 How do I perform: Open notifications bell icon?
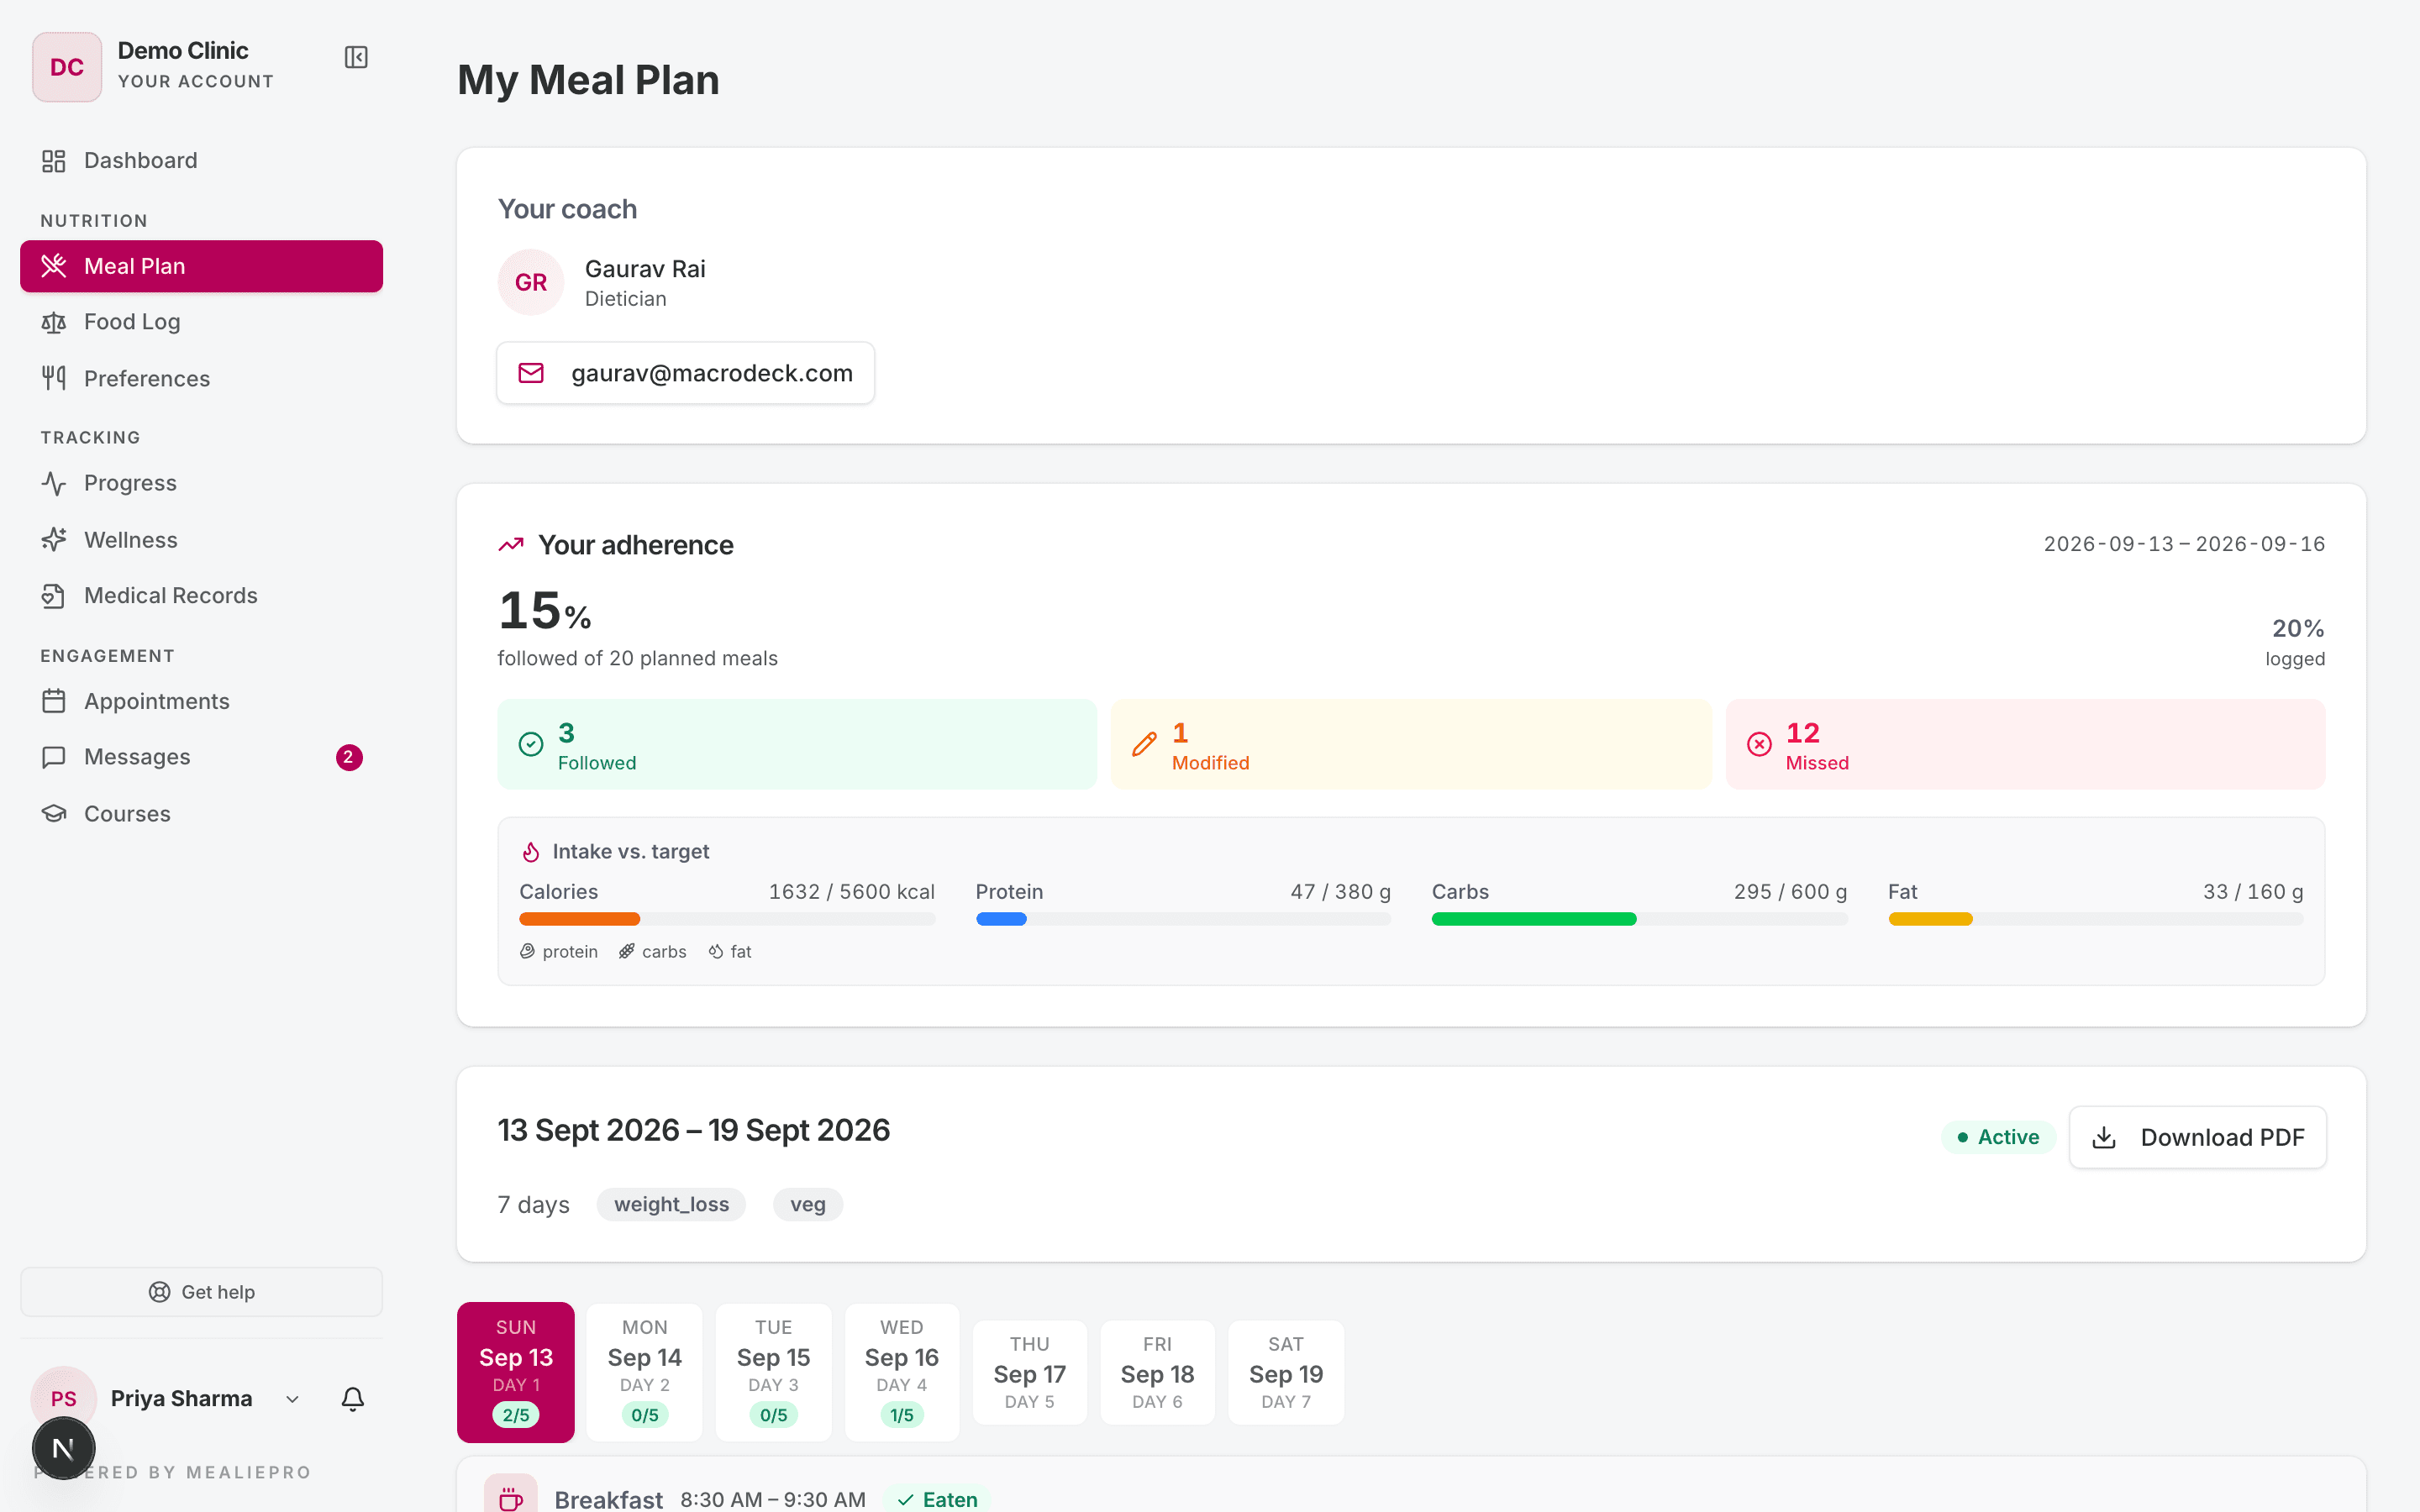pyautogui.click(x=353, y=1399)
